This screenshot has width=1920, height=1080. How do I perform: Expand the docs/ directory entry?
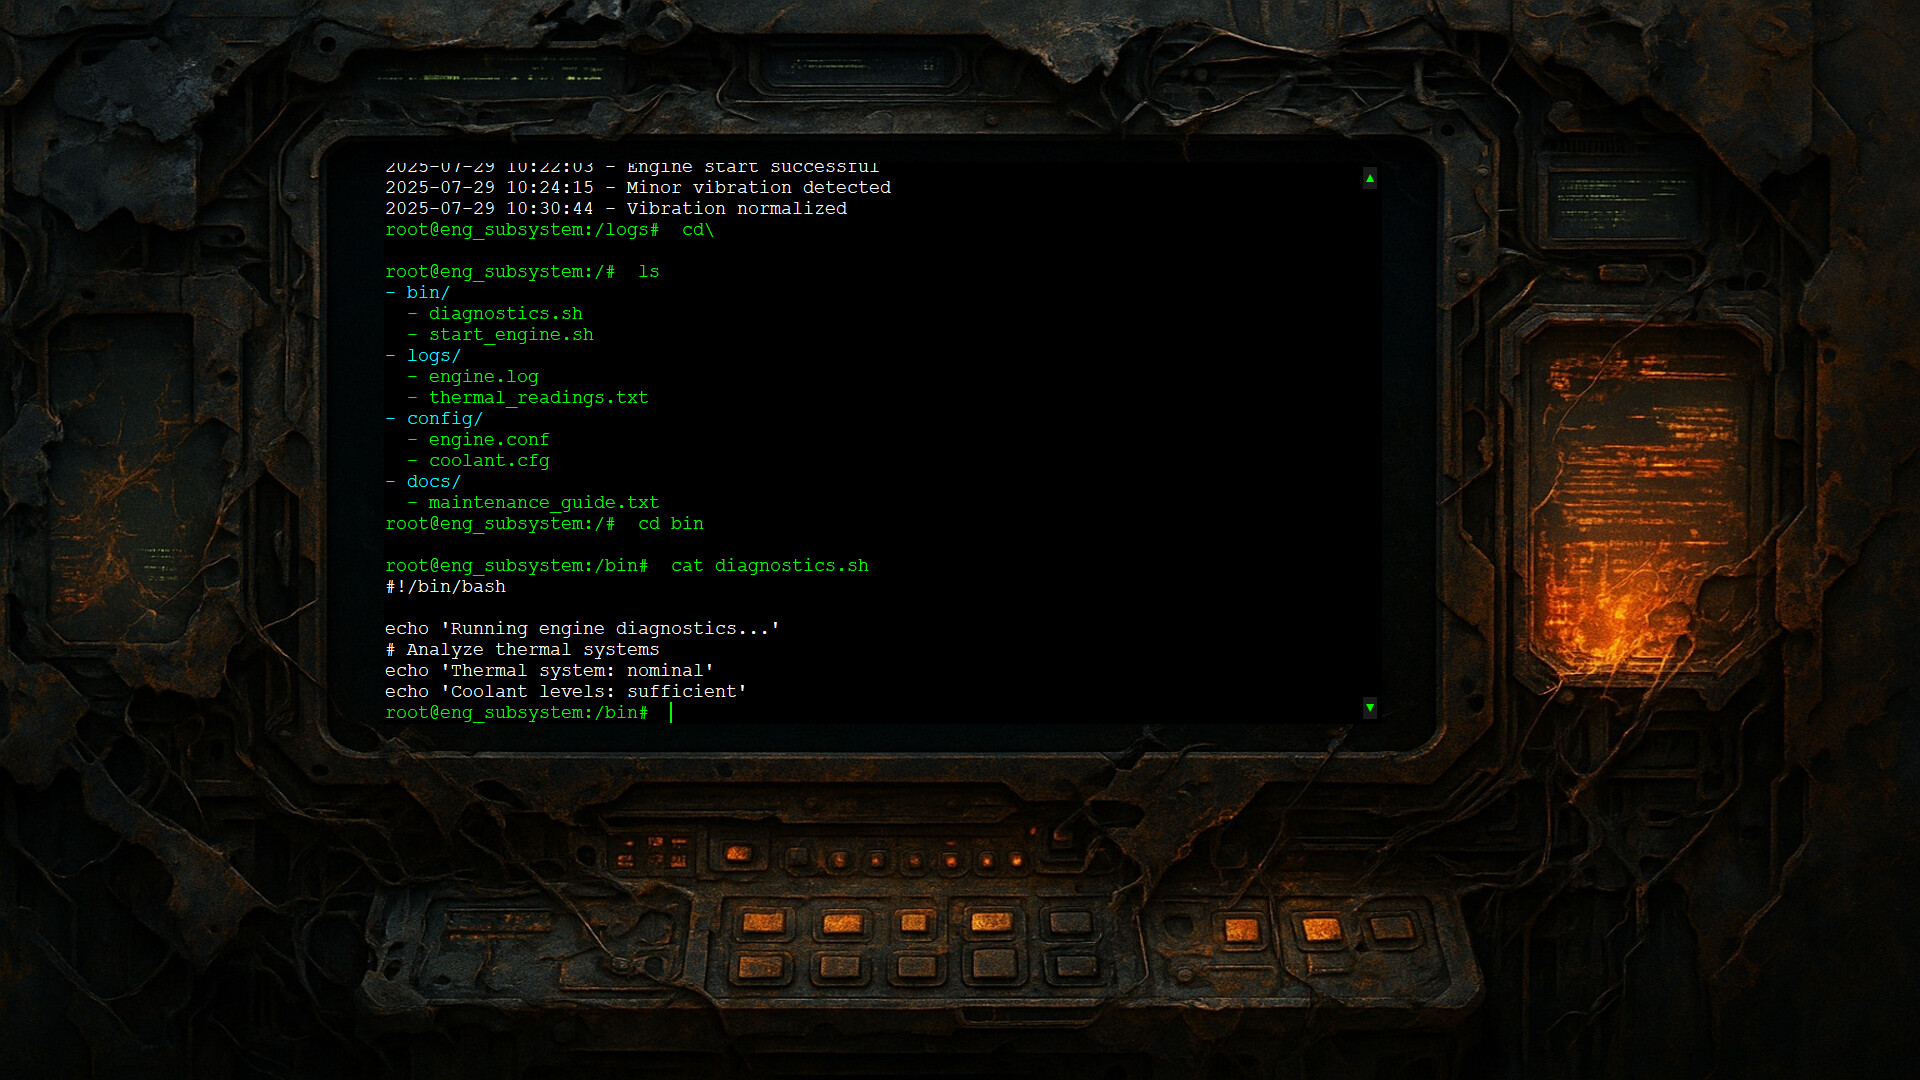433,481
